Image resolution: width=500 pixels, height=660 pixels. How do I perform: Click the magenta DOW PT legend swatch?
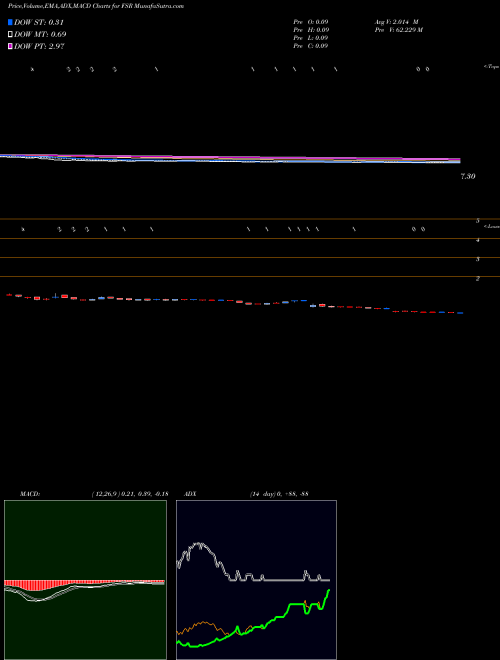pos(10,46)
